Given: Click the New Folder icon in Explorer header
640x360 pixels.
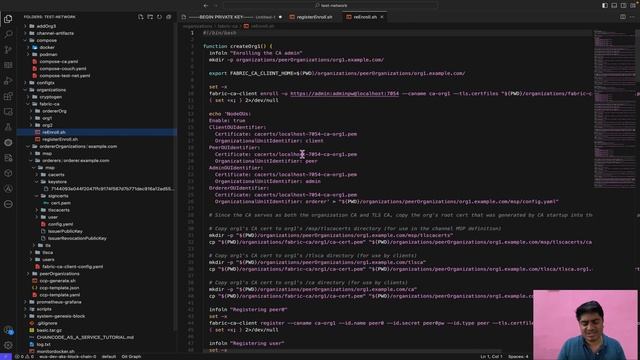Looking at the screenshot, I should point(150,17).
